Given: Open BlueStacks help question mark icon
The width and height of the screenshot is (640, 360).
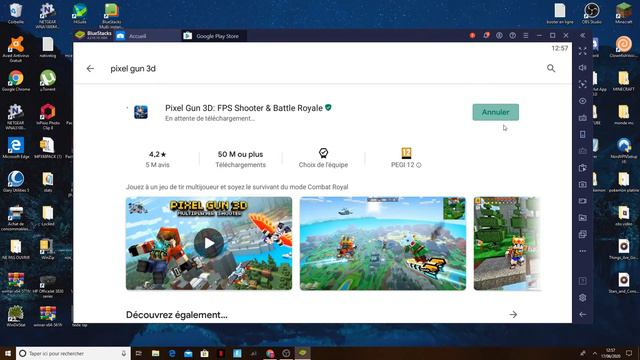Looking at the screenshot, I should coord(513,36).
